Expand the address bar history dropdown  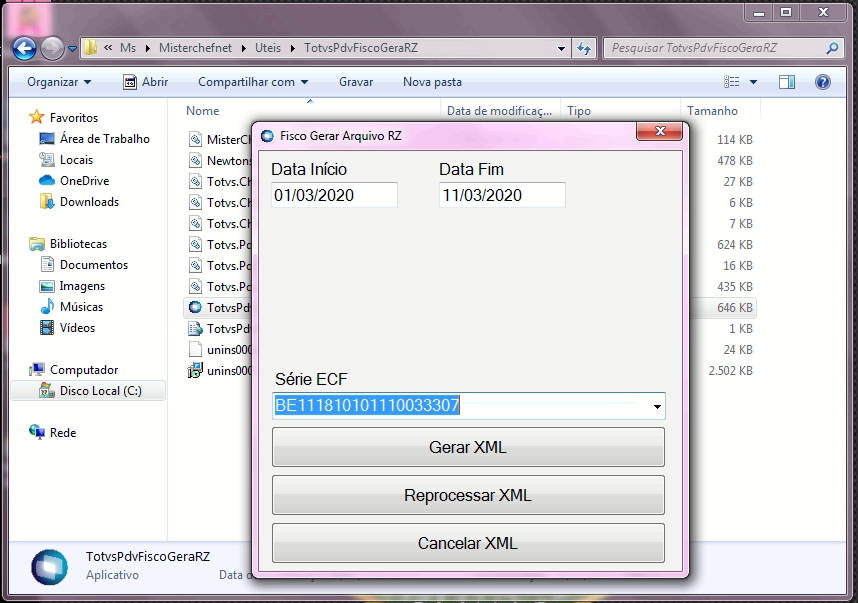[561, 48]
